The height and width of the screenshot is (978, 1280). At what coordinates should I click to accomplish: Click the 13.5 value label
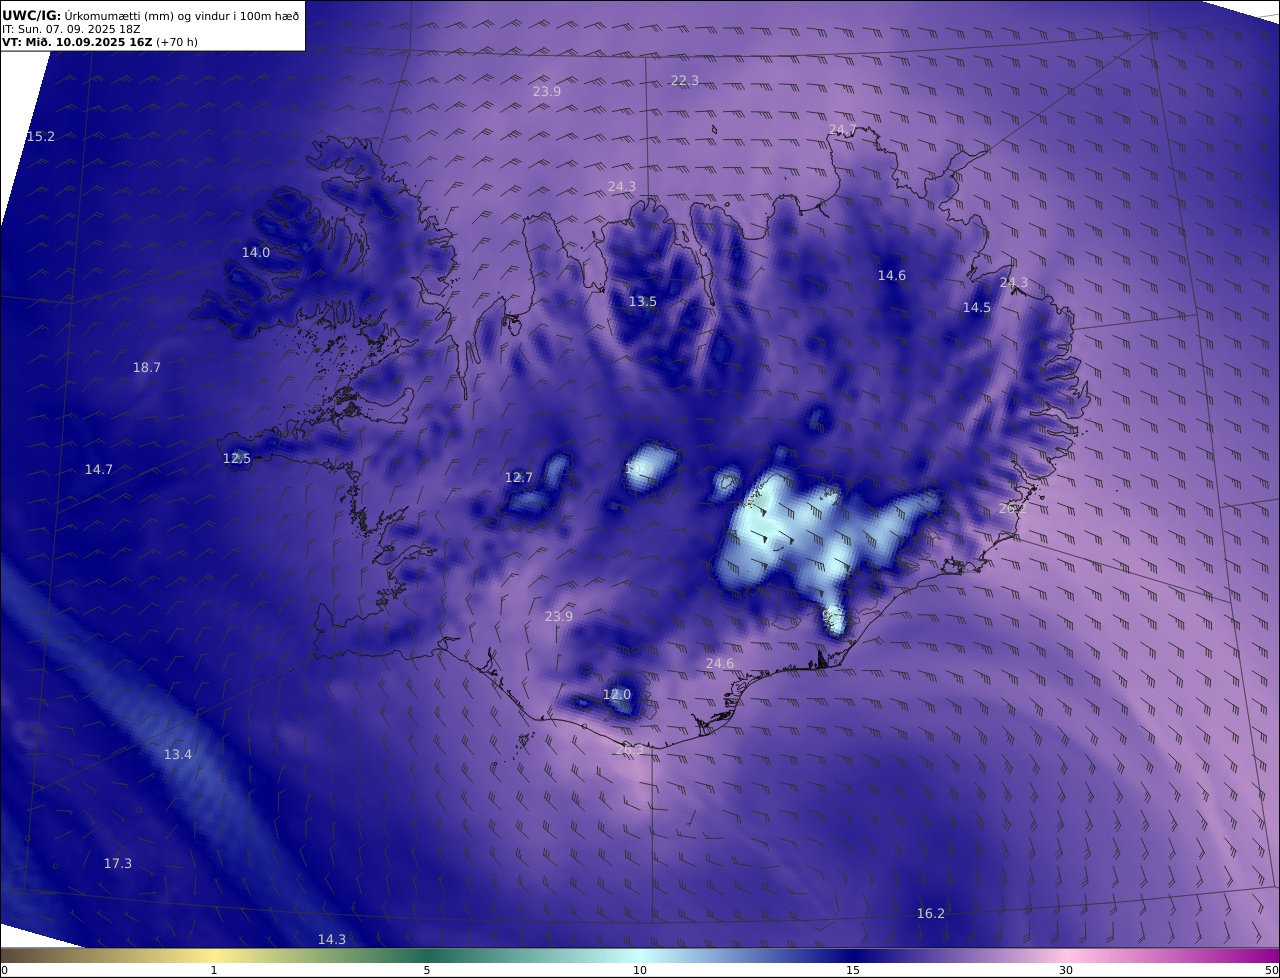point(643,301)
